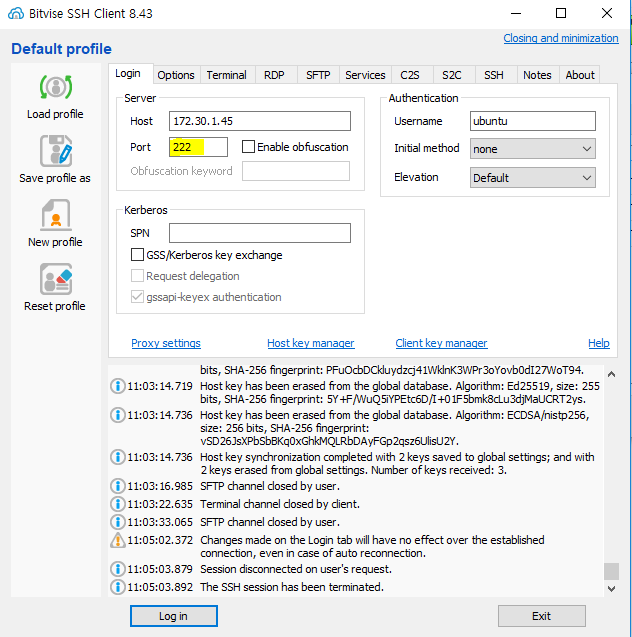632x637 pixels.
Task: Open the Elevation dropdown
Action: pos(532,178)
